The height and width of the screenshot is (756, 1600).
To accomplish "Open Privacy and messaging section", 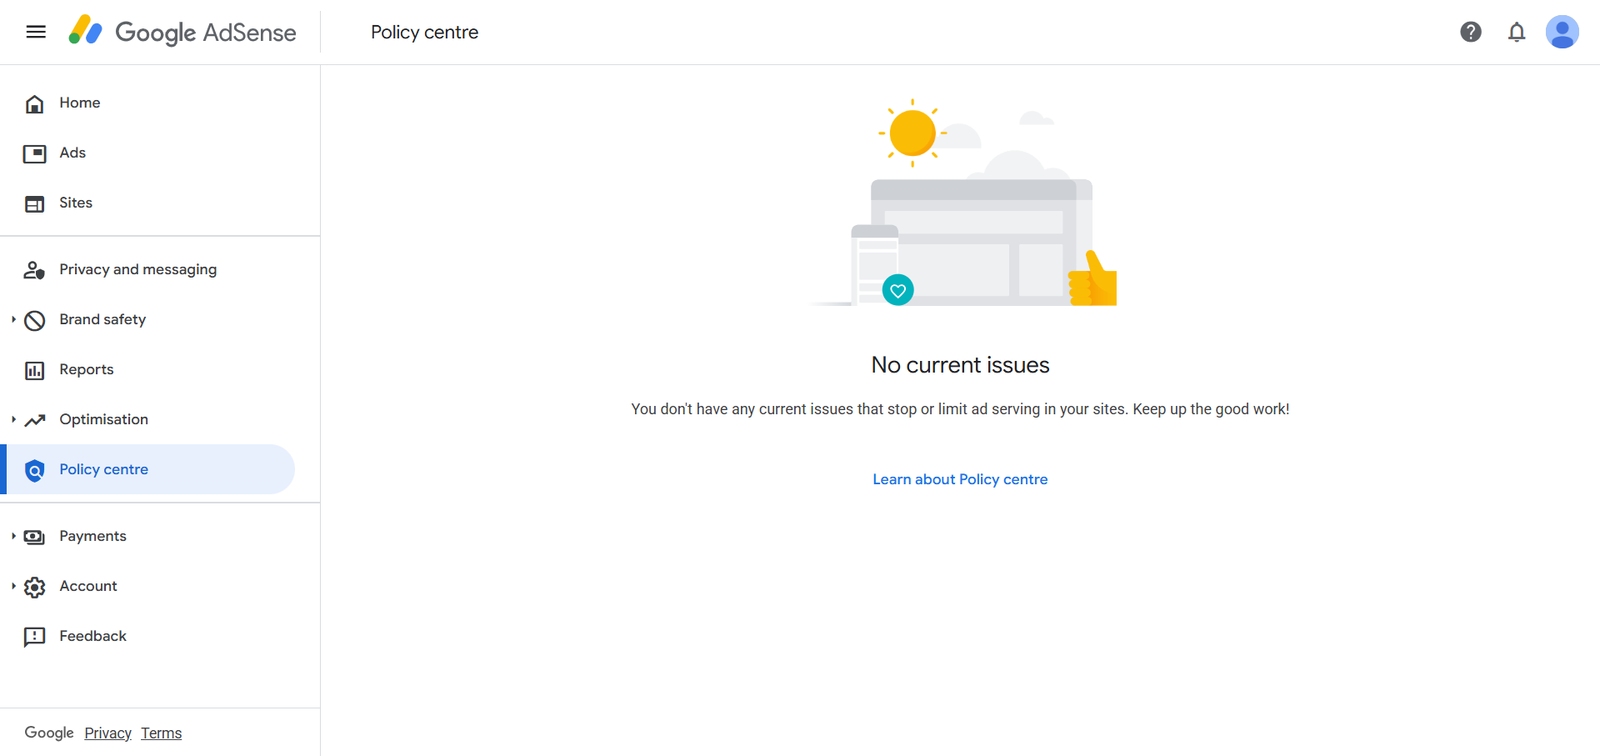I will click(138, 270).
